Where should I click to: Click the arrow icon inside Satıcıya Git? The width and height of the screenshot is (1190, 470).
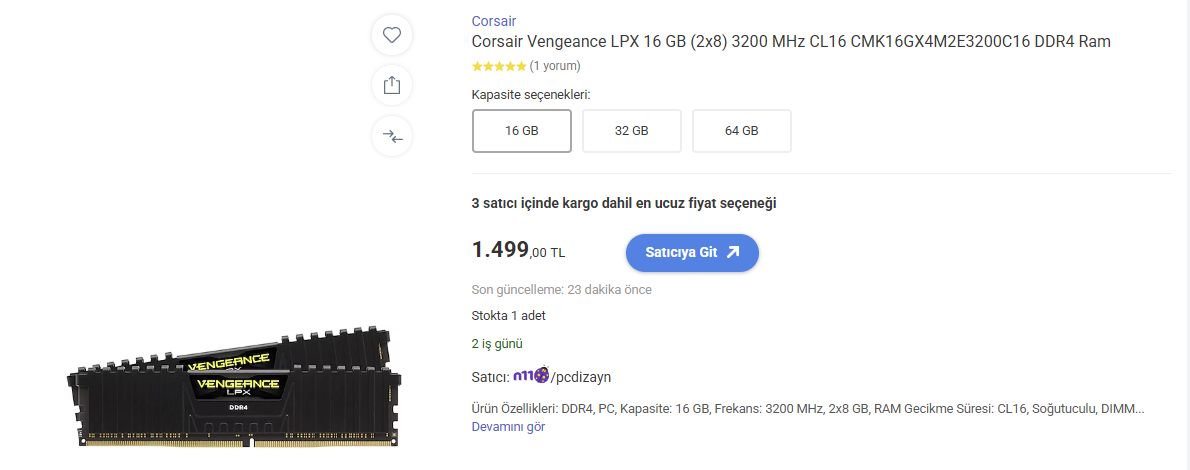tap(733, 253)
